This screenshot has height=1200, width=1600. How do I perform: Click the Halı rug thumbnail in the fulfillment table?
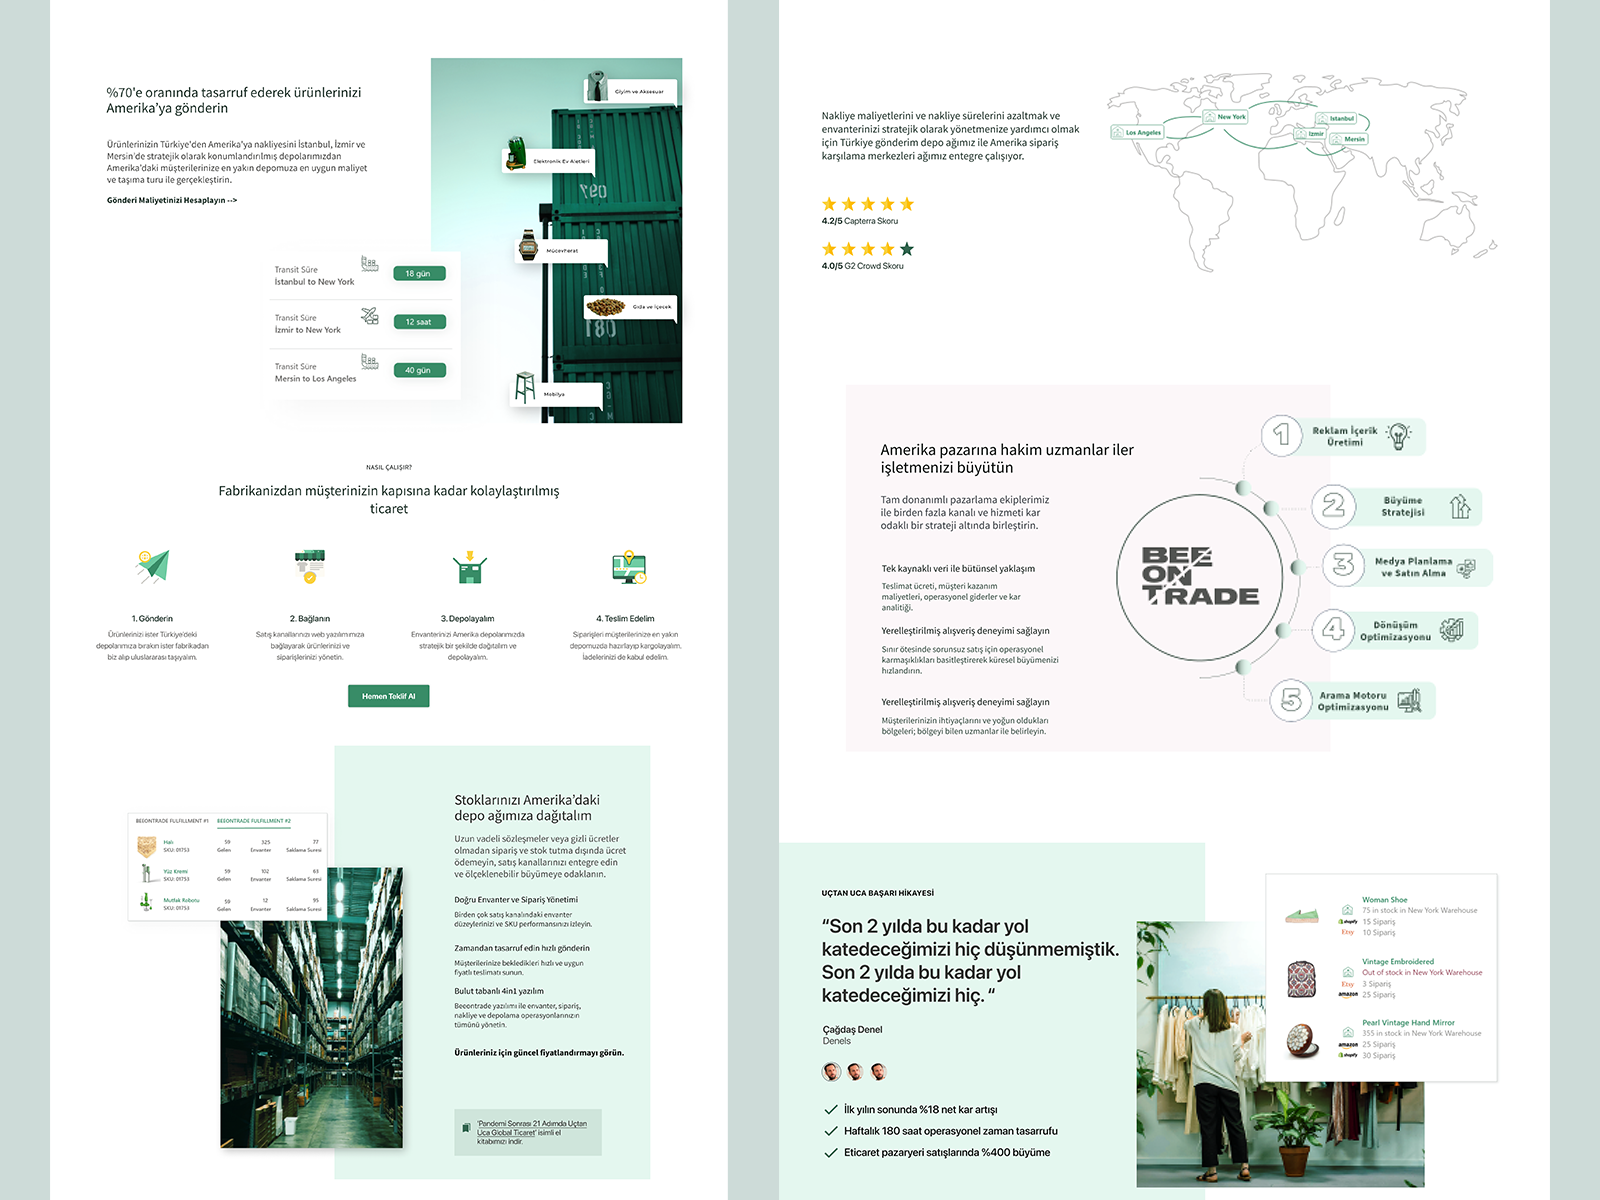tap(147, 846)
